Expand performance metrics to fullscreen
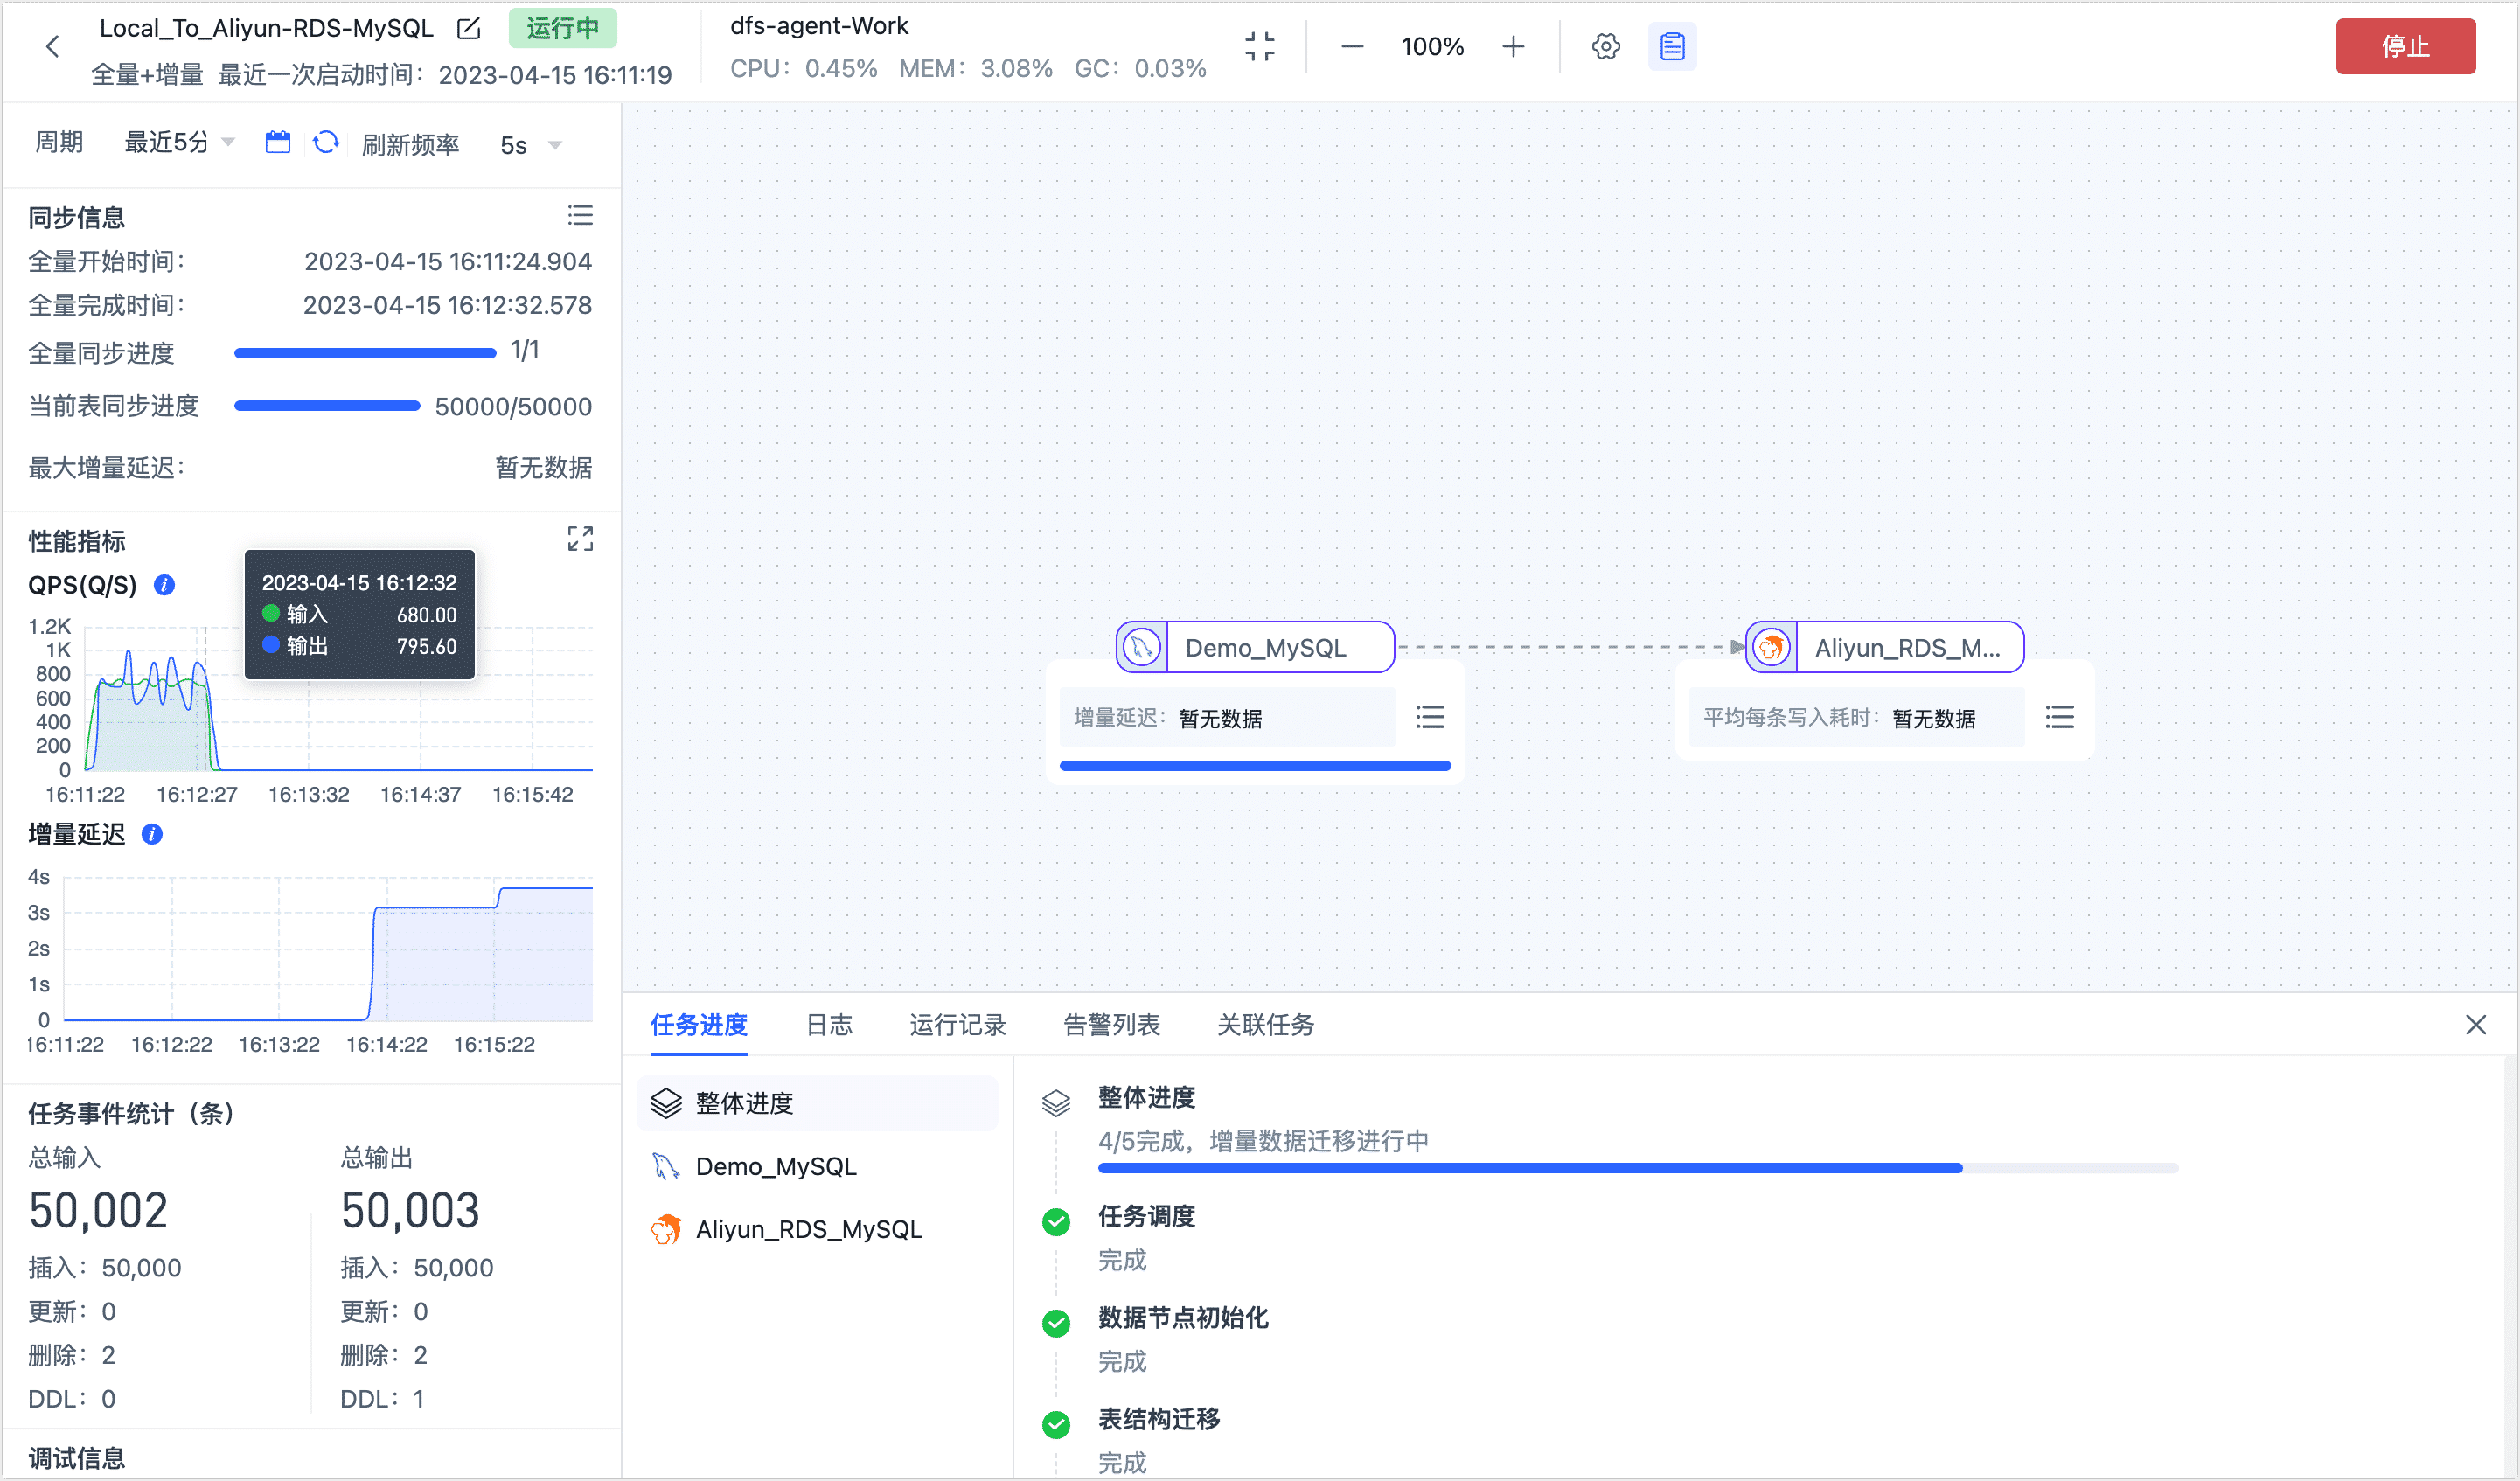Image resolution: width=2520 pixels, height=1481 pixels. (x=580, y=539)
